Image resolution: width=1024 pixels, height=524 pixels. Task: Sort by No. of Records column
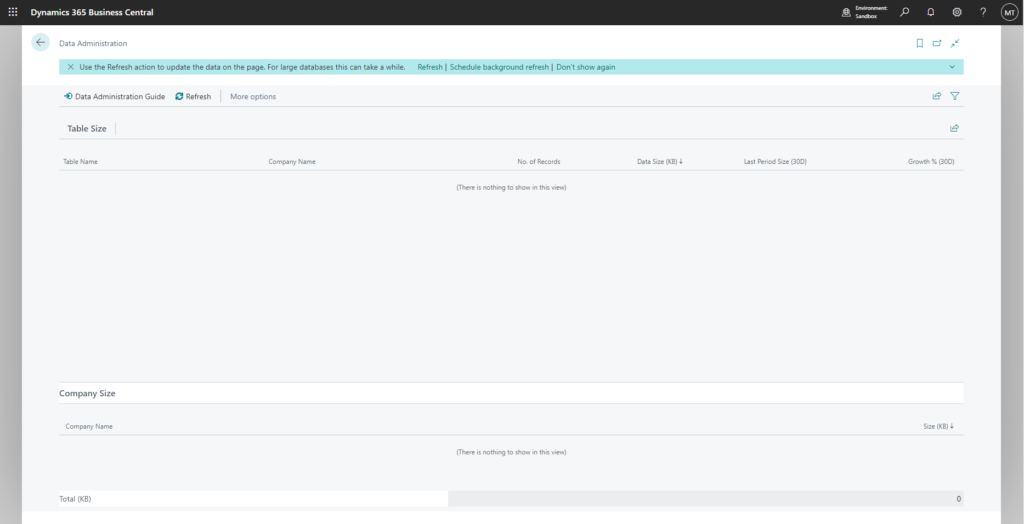tap(539, 161)
